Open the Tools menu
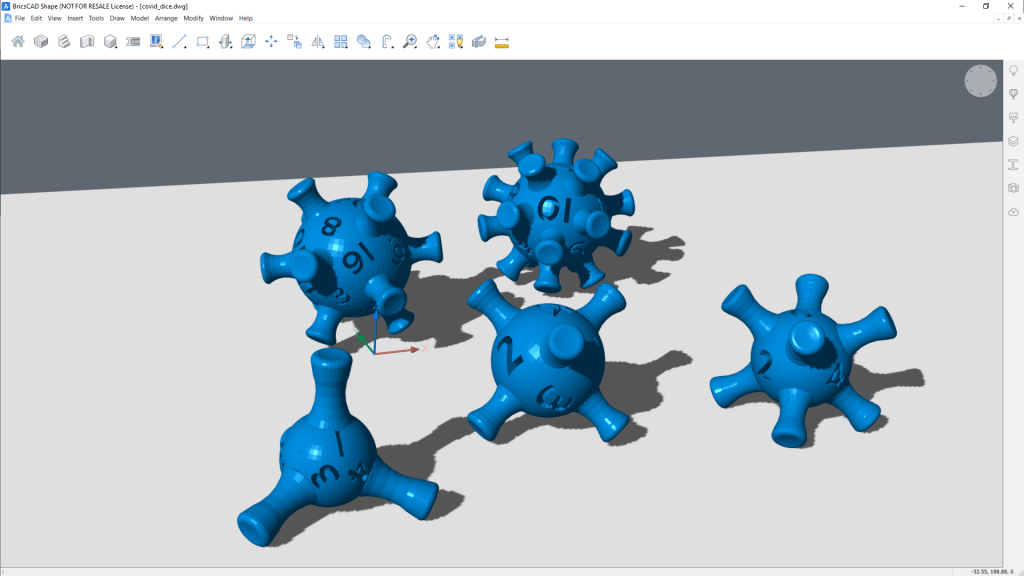Viewport: 1024px width, 576px height. tap(96, 18)
